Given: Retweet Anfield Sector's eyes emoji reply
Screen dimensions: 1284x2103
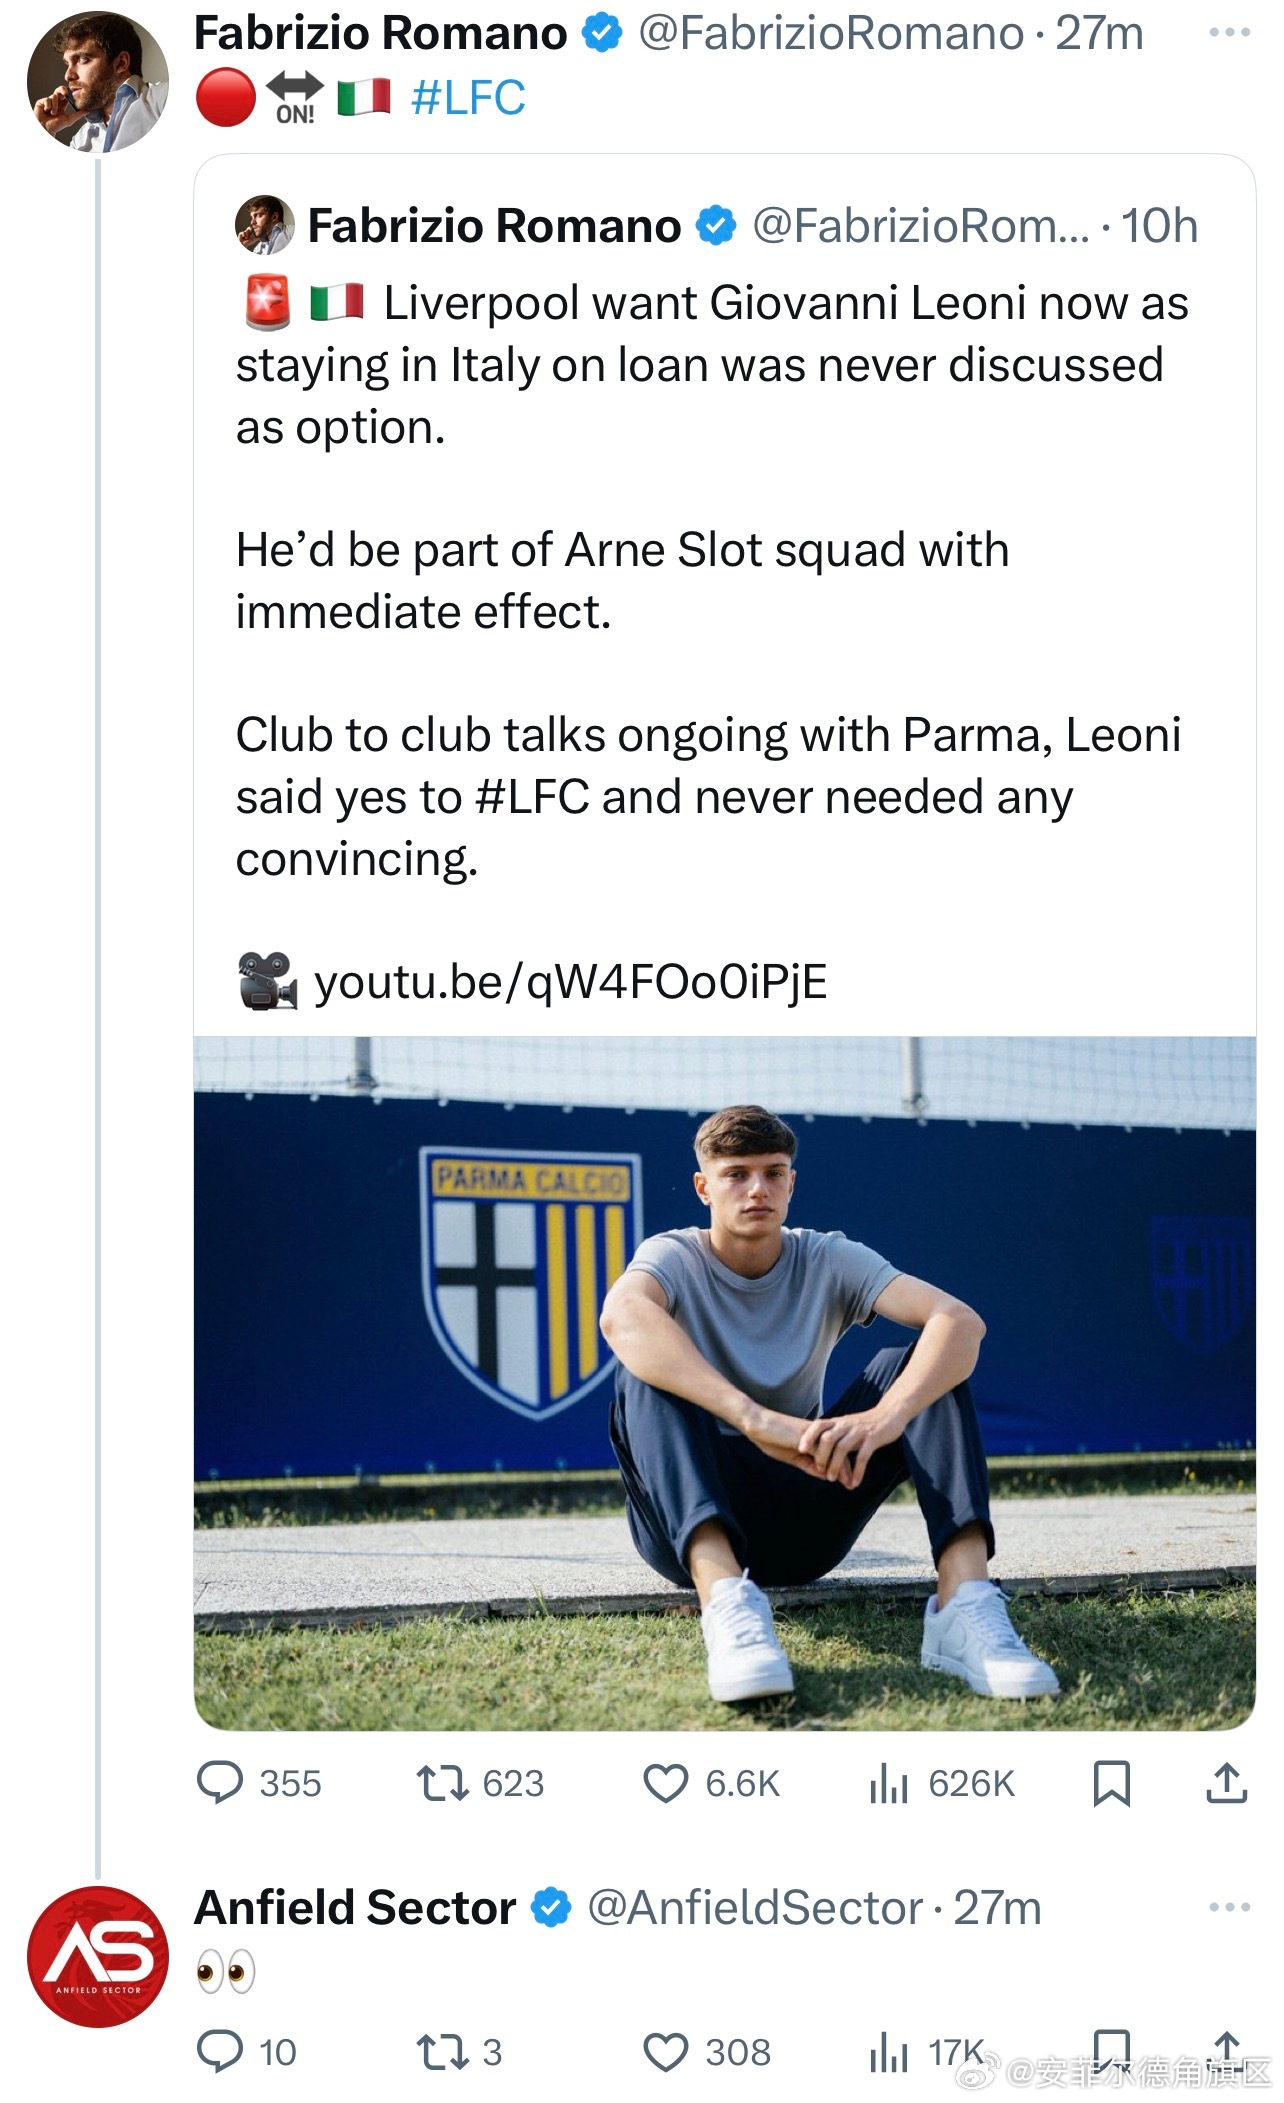Looking at the screenshot, I should click(442, 2052).
